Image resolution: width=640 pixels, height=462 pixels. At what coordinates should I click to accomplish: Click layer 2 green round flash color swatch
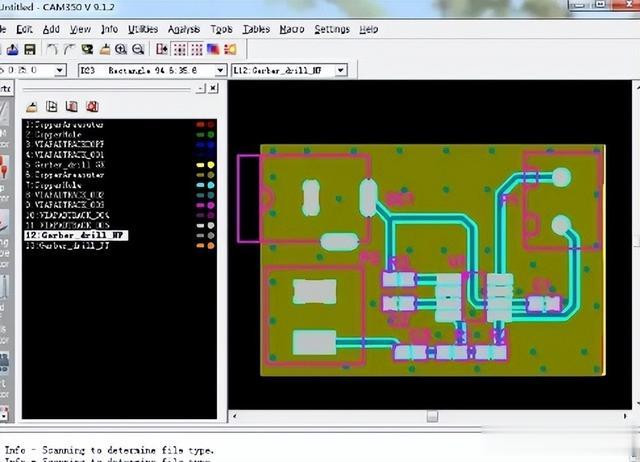click(211, 135)
